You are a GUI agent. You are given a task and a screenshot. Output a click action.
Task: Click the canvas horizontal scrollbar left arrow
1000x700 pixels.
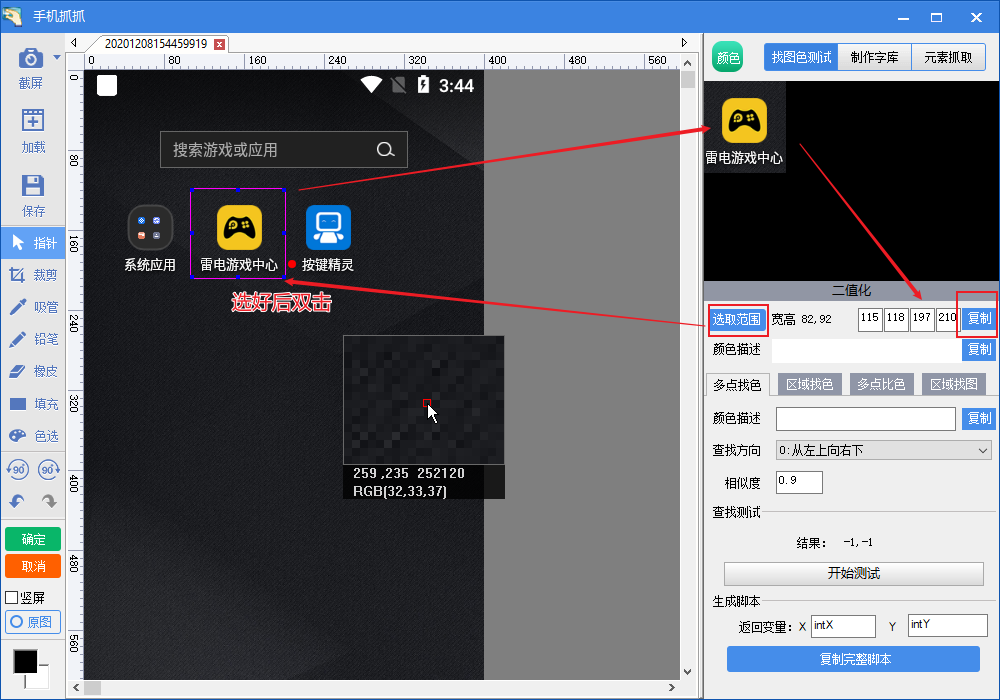pyautogui.click(x=77, y=687)
